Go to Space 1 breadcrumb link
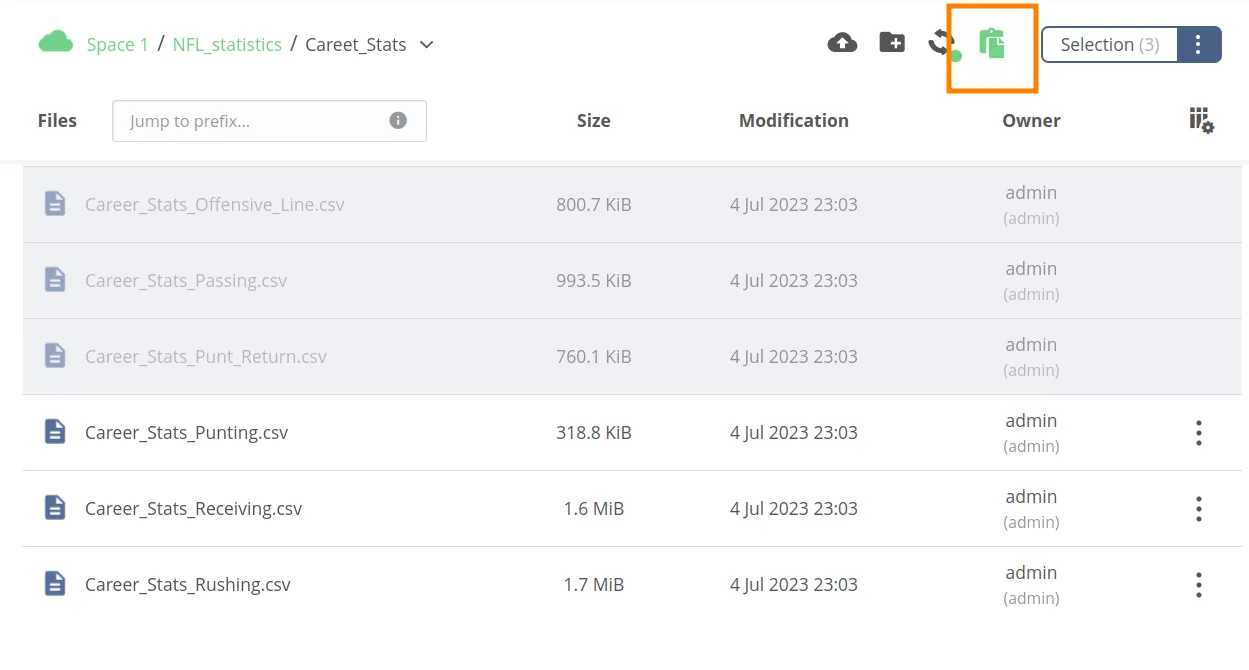 tap(117, 45)
